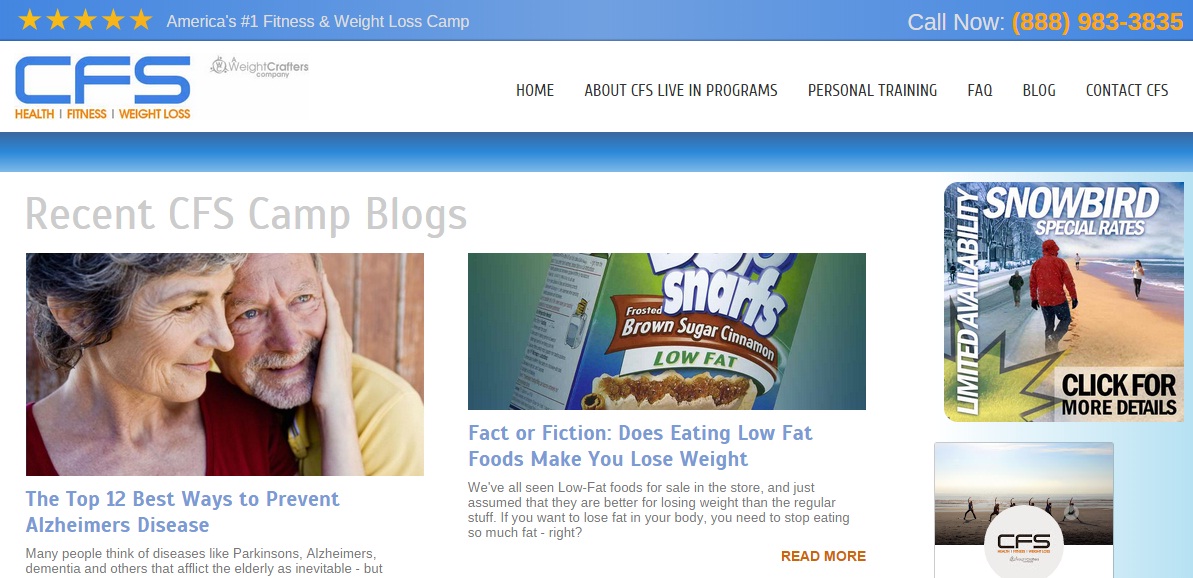Click America's #1 Fitness tagline text

(x=318, y=21)
